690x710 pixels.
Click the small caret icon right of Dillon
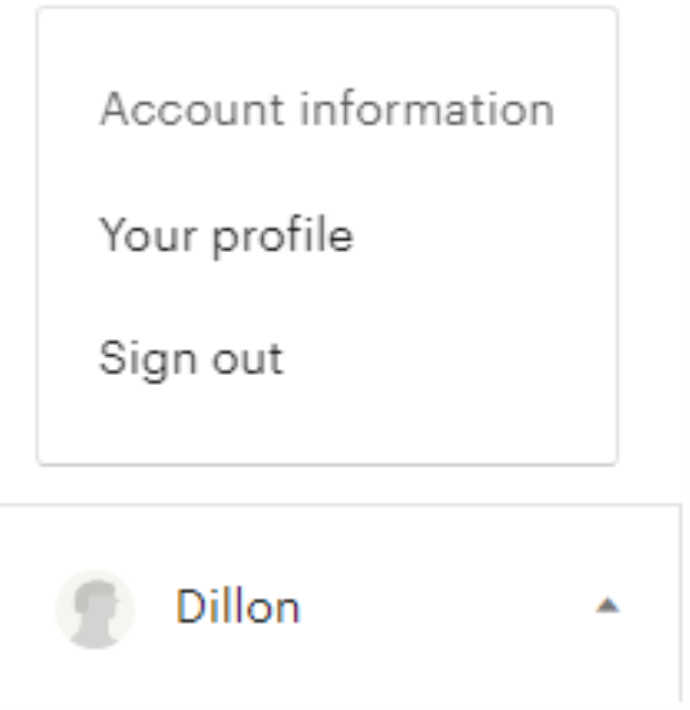pos(607,605)
